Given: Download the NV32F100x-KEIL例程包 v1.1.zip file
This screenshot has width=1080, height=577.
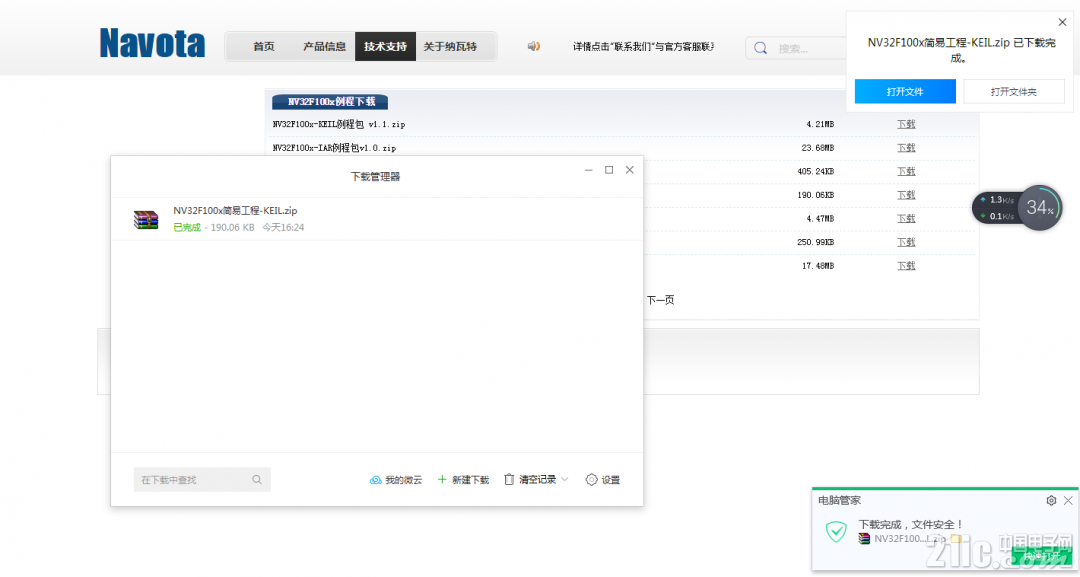Looking at the screenshot, I should point(906,124).
